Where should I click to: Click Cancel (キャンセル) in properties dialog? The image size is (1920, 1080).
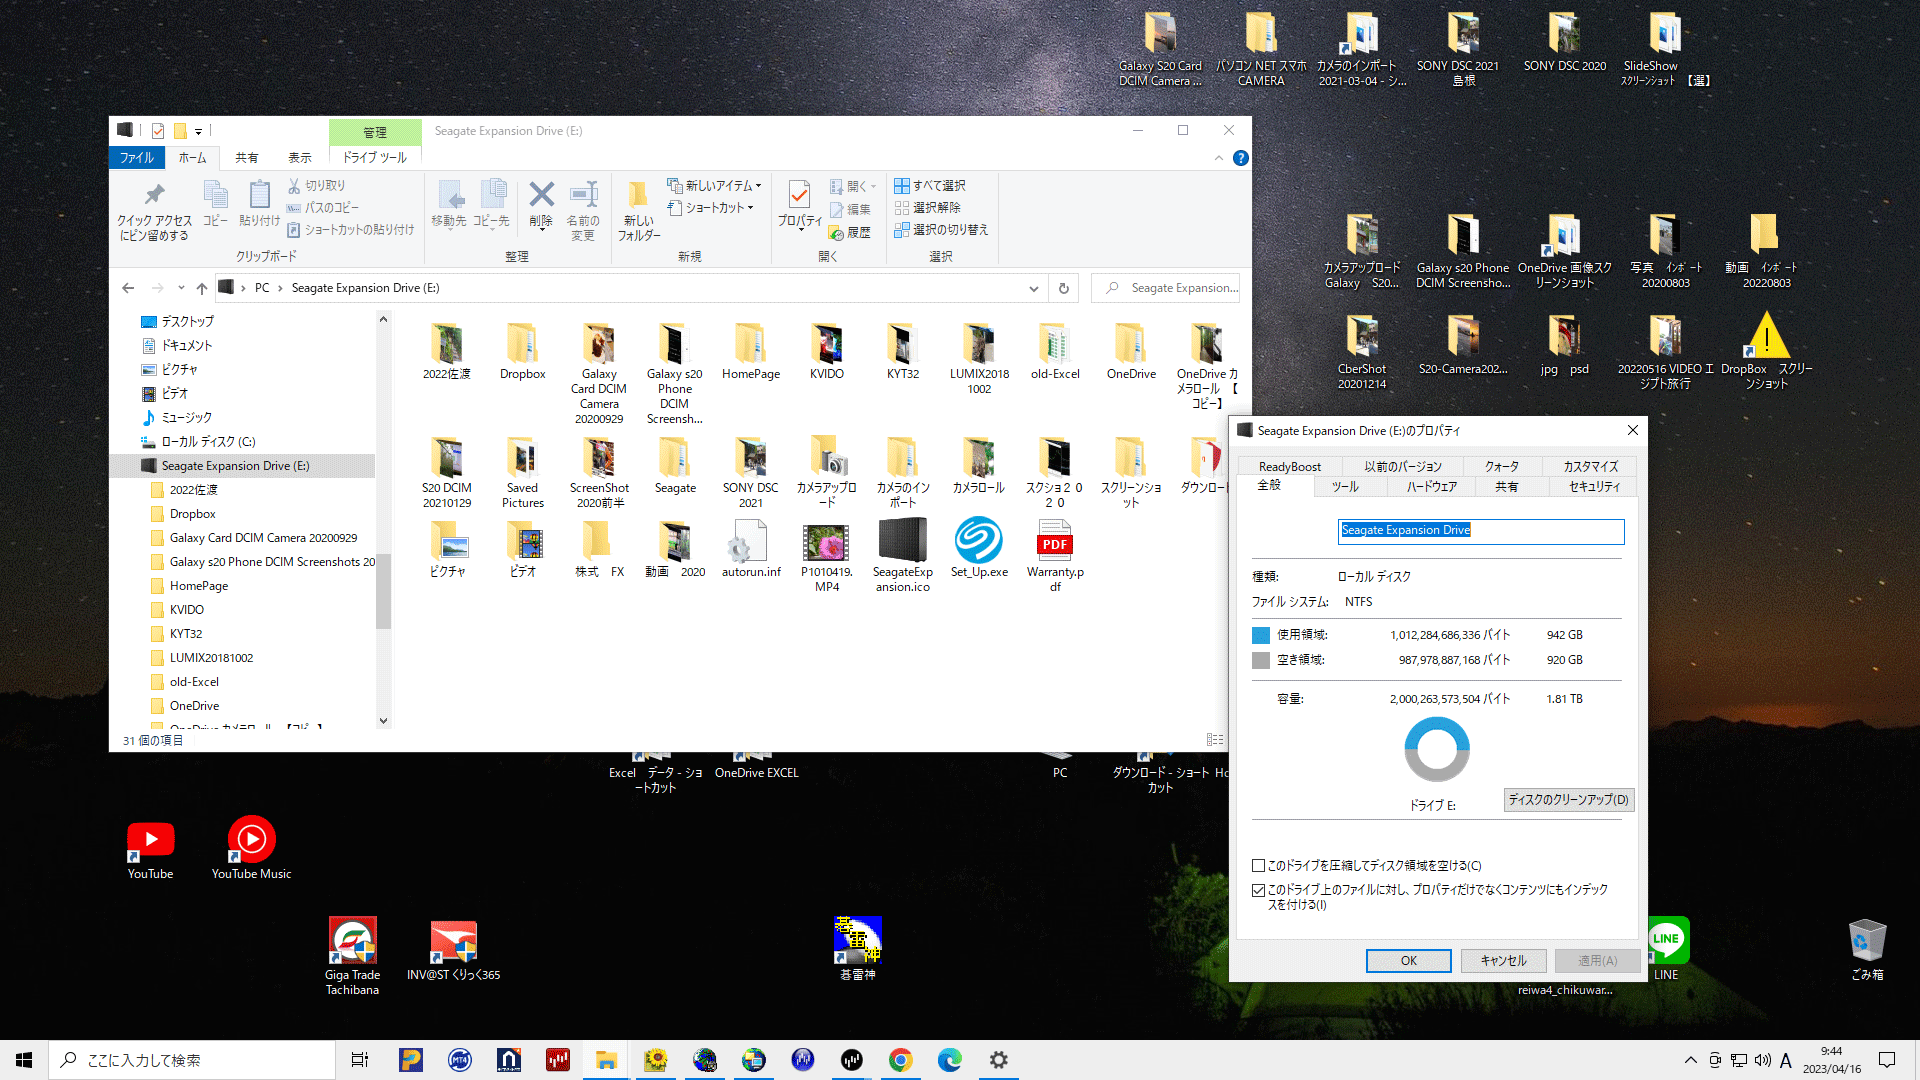point(1504,961)
